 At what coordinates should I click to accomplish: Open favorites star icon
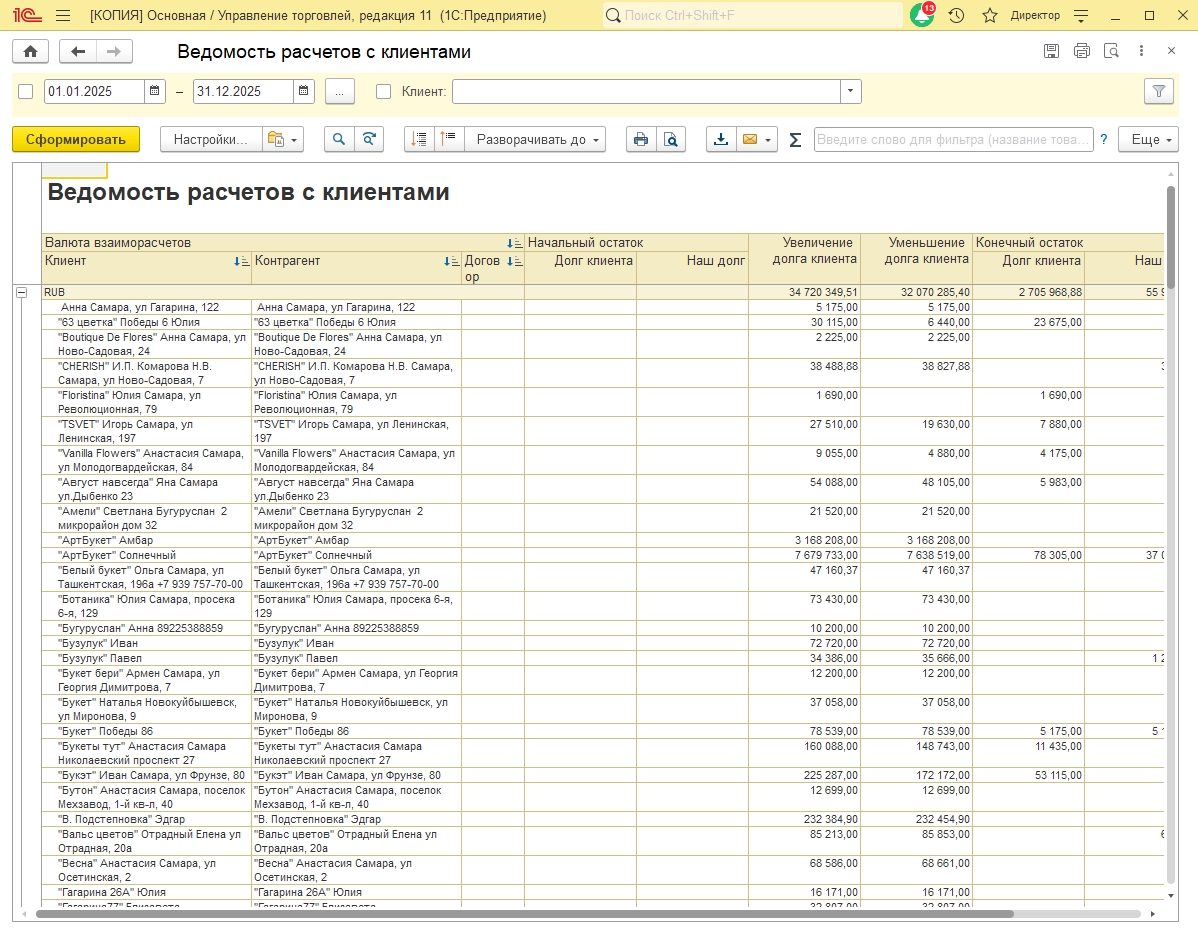point(989,15)
